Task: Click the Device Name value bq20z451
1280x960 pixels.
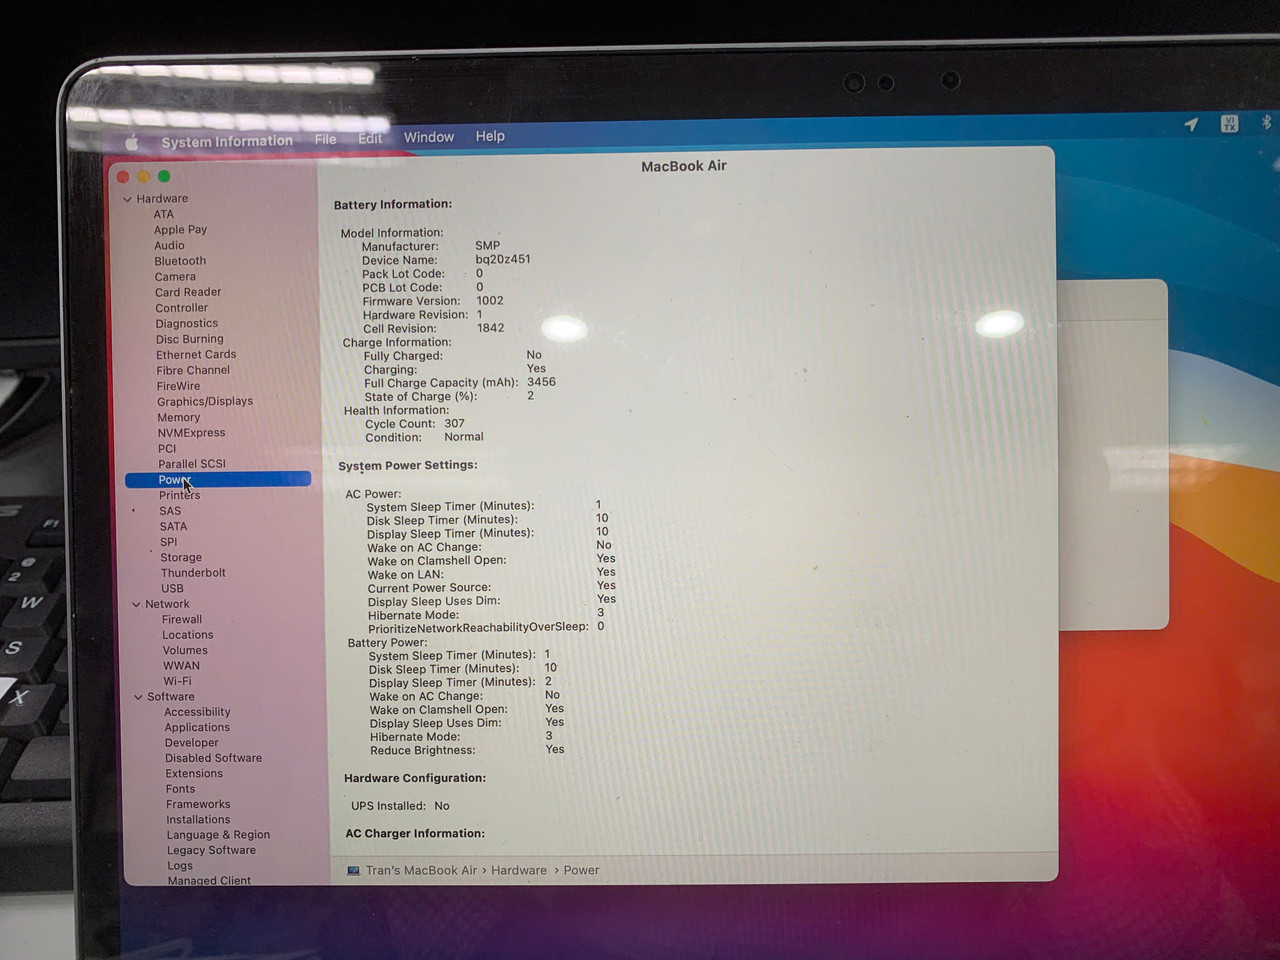Action: pos(503,259)
